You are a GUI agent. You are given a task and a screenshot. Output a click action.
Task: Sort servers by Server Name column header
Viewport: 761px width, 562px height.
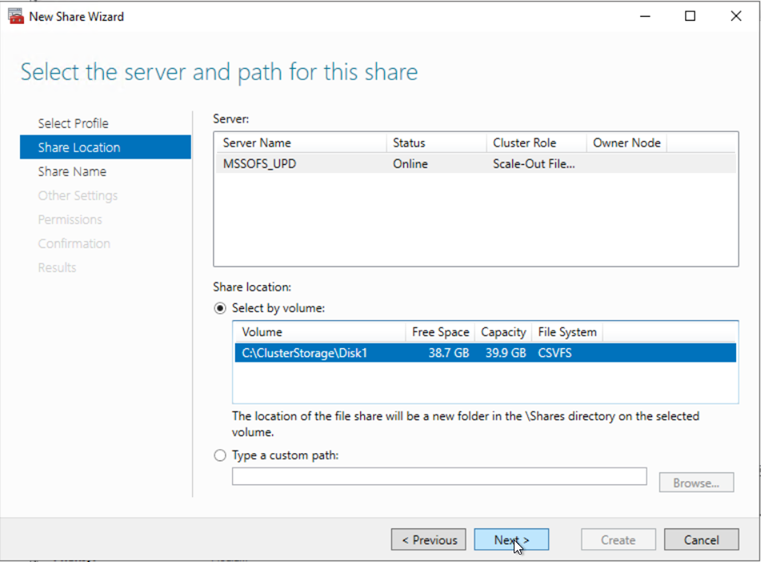tap(300, 143)
